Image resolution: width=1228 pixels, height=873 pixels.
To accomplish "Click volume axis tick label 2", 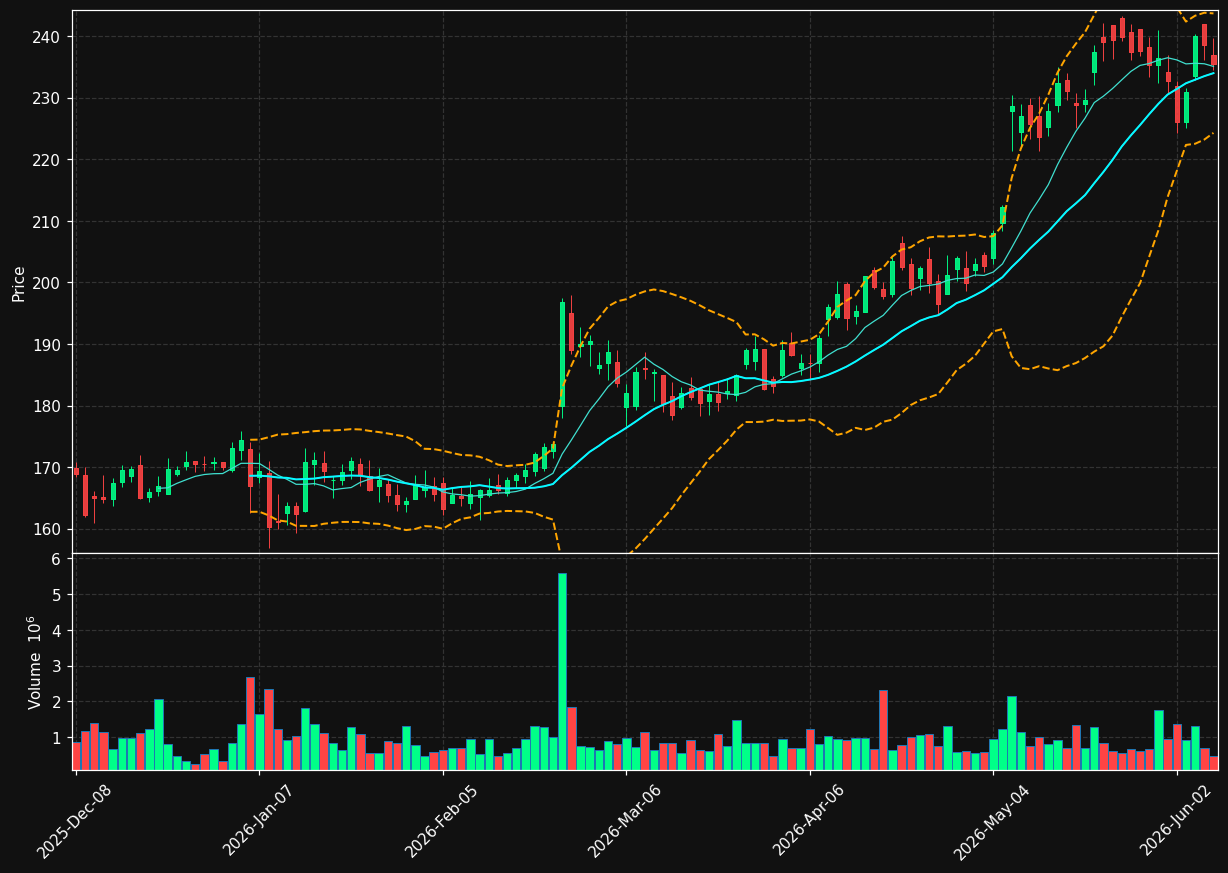I will tap(56, 702).
